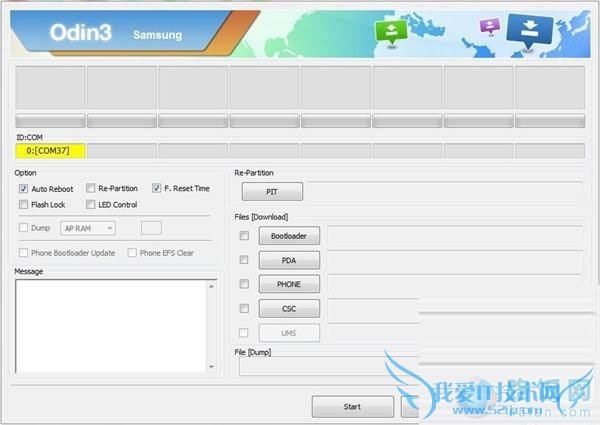This screenshot has height=425, width=600.
Task: Click the Odin3 logo text
Action: coord(80,33)
